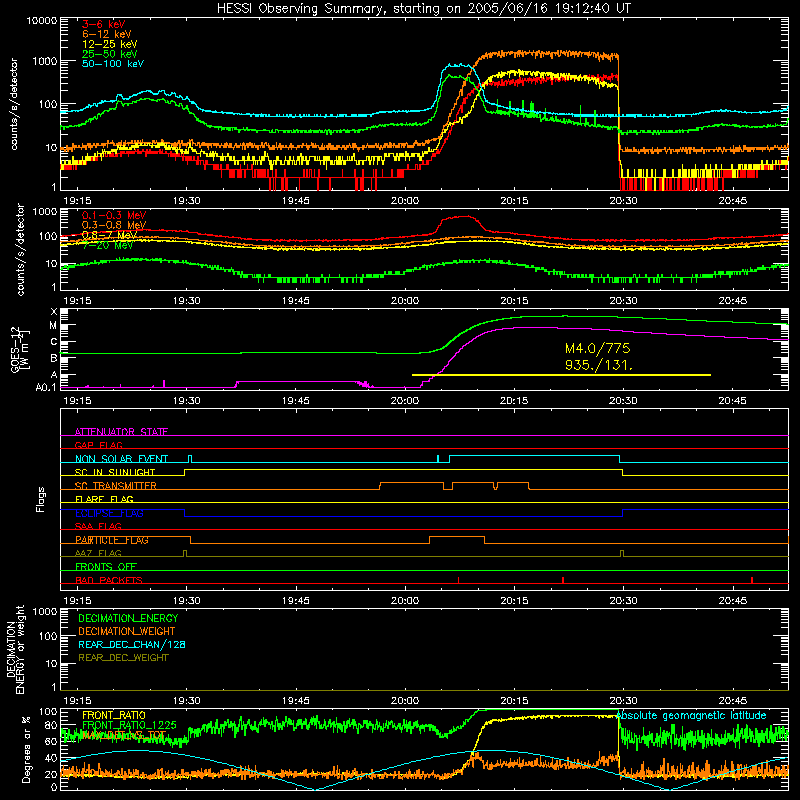
Task: Click the SC_IN_SUNLIGHT flag label
Action: coord(115,472)
